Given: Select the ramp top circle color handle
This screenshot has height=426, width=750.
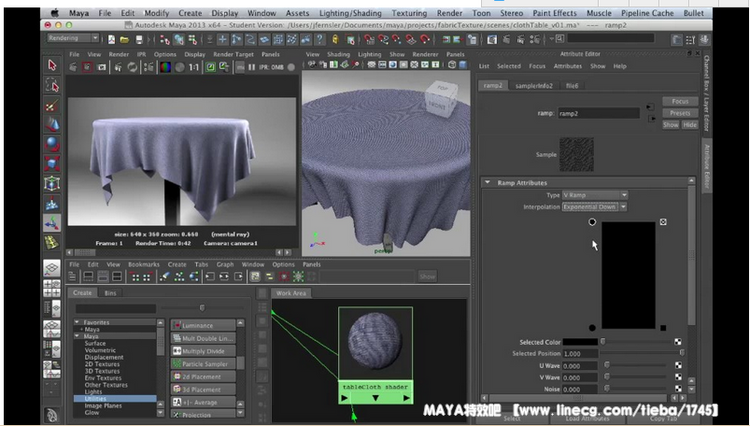Looking at the screenshot, I should pyautogui.click(x=592, y=222).
